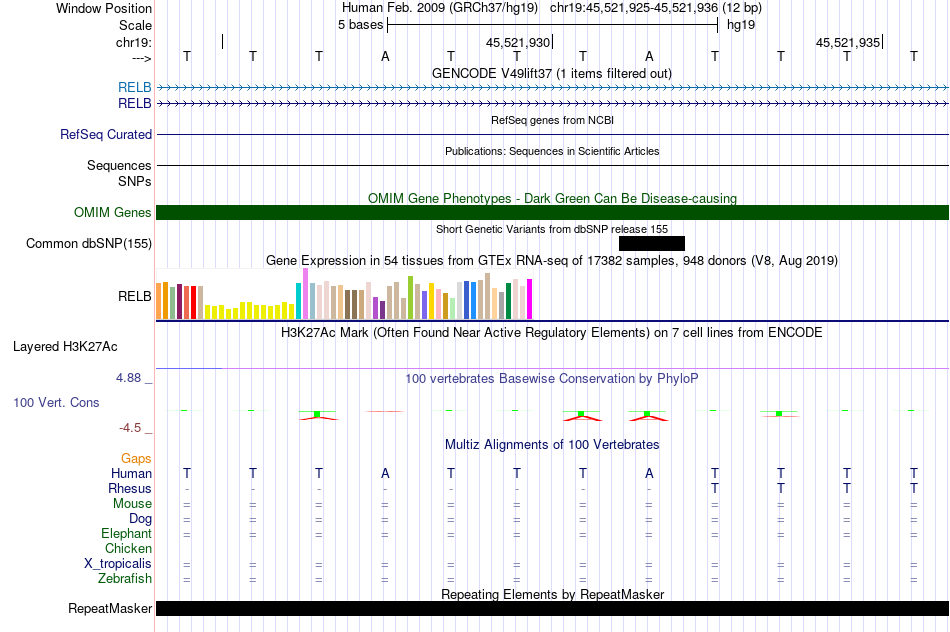Click the SNPs track label
Viewport: 950px width, 632px height.
tap(135, 181)
